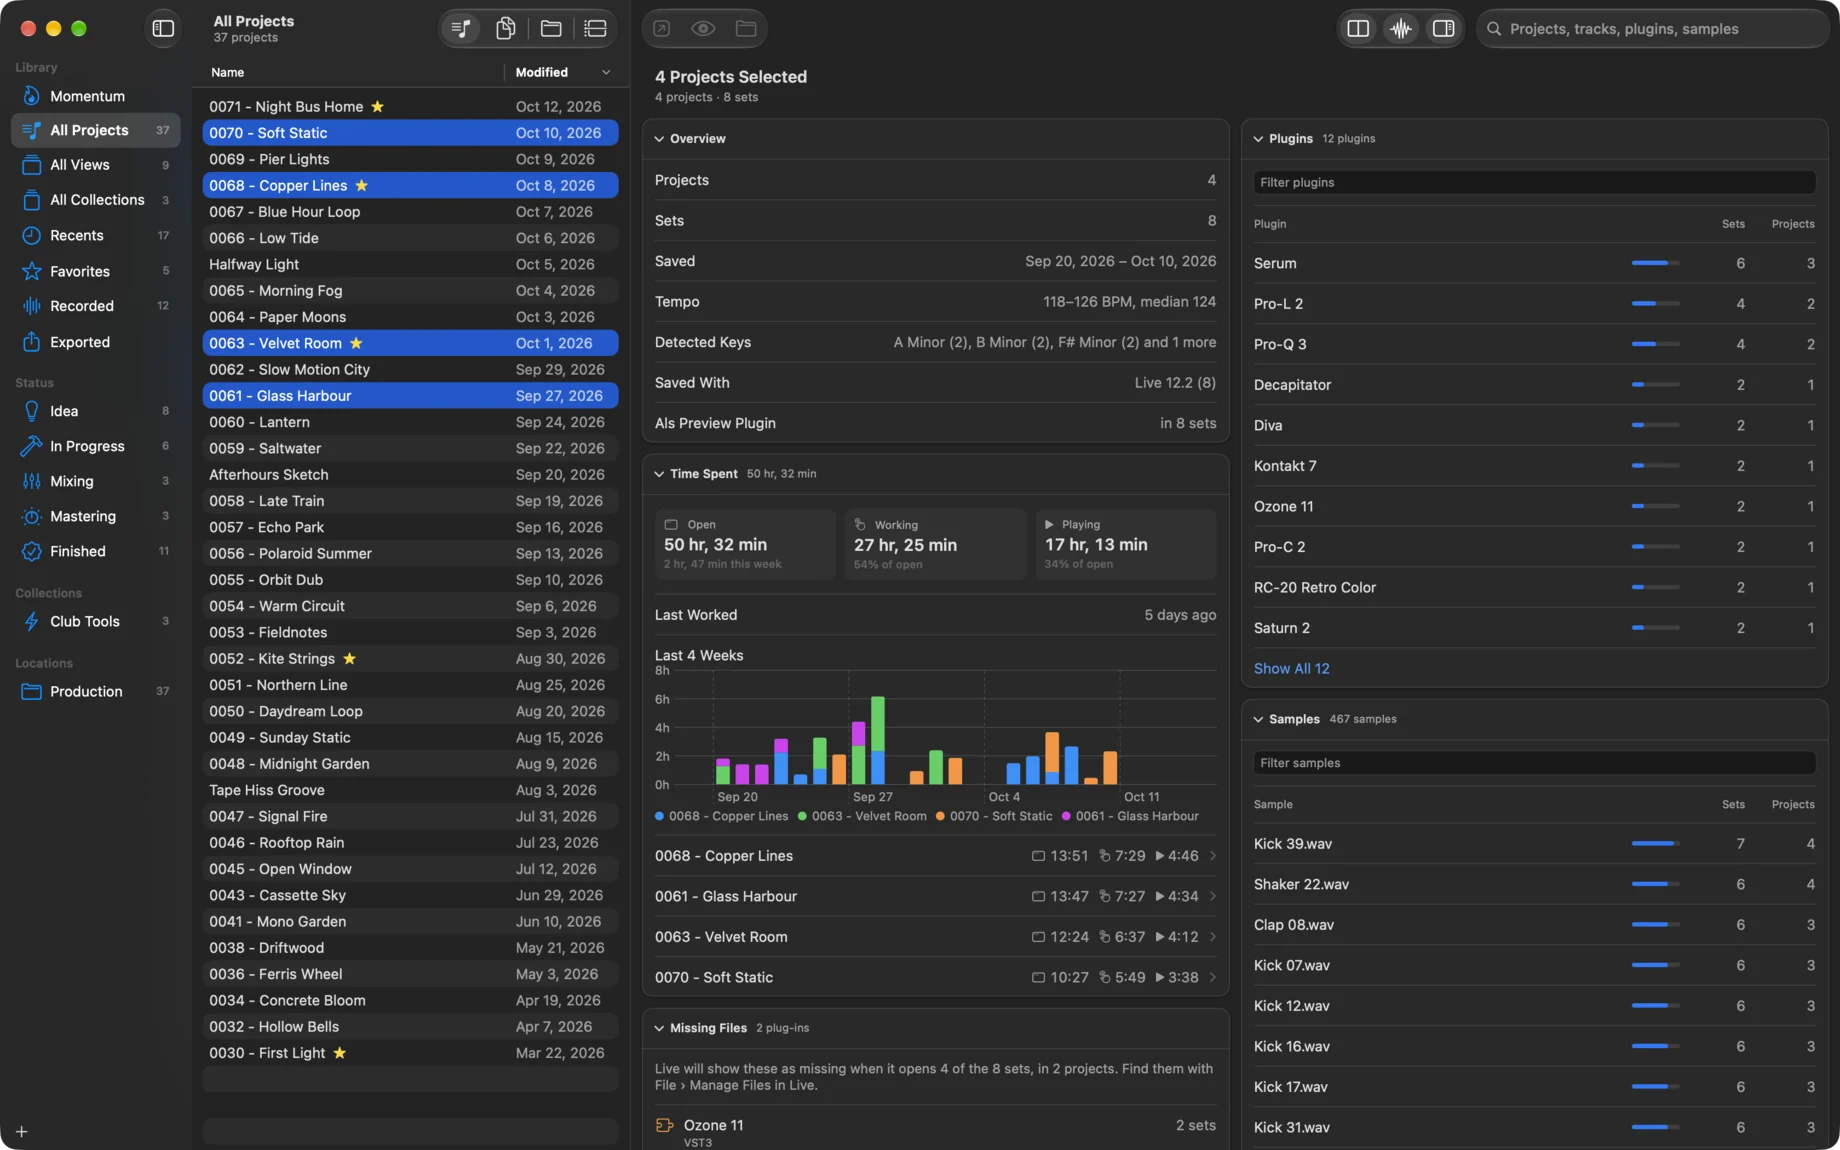Open the Production location folder
Viewport: 1840px width, 1150px height.
tap(96, 691)
